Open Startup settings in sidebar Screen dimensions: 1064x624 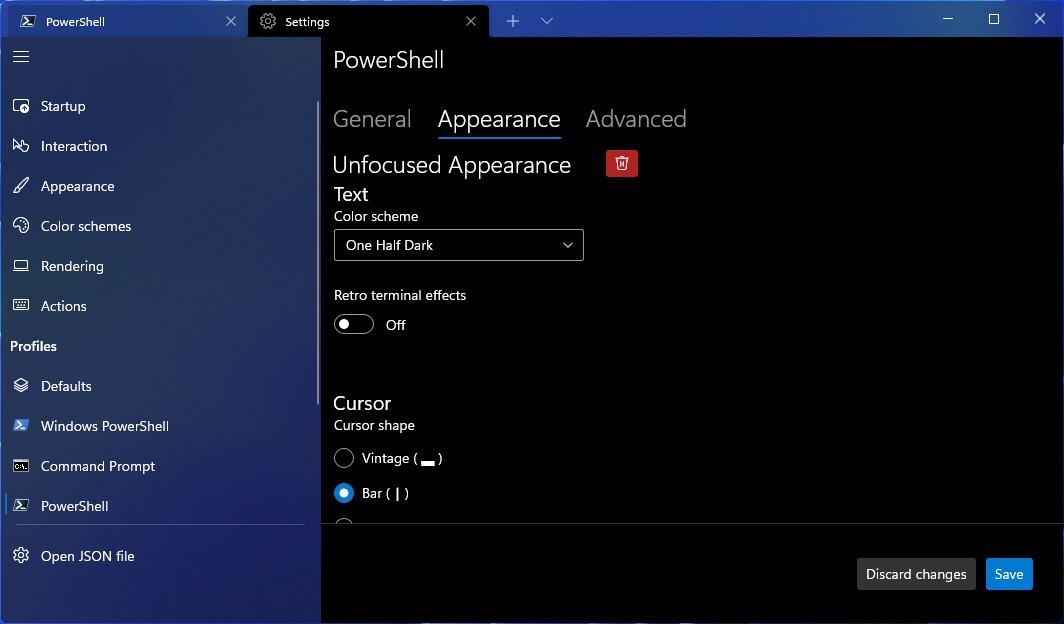coord(63,106)
